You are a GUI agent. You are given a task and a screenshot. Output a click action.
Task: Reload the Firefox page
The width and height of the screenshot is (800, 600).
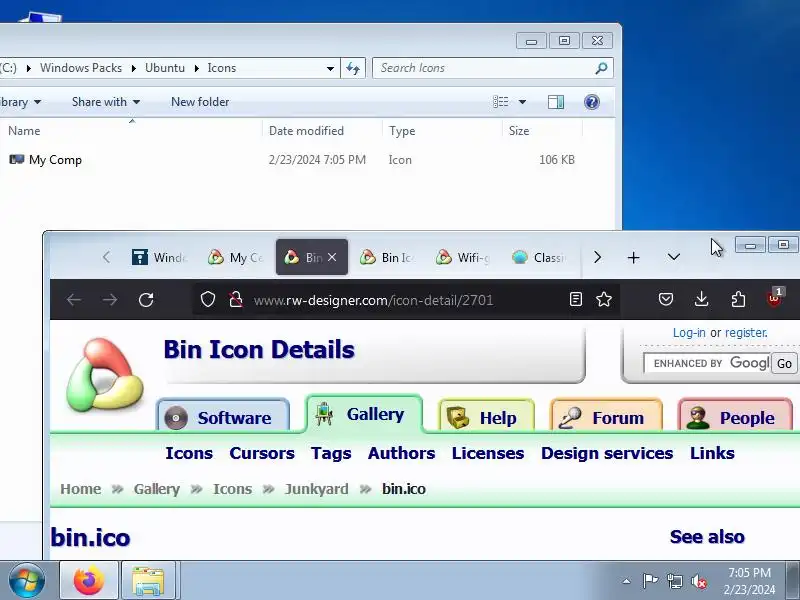point(146,299)
